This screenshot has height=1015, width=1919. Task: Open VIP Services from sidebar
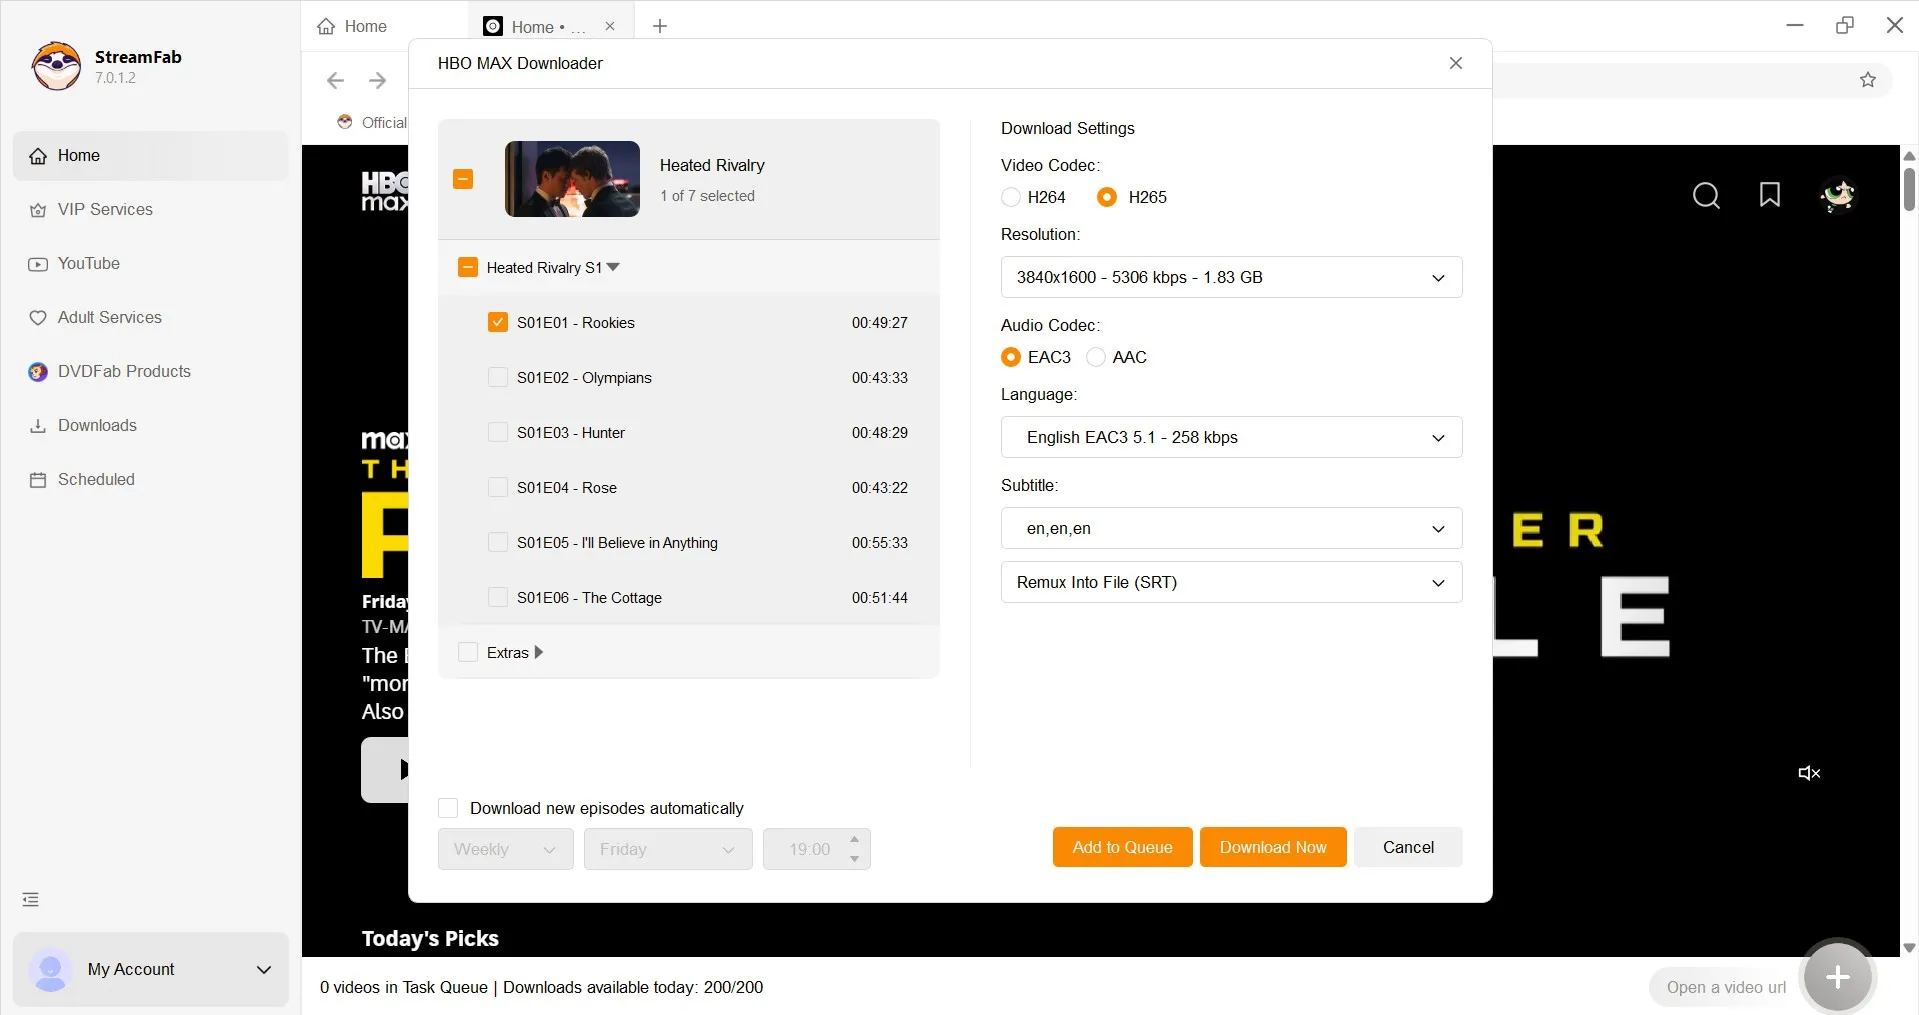click(104, 209)
